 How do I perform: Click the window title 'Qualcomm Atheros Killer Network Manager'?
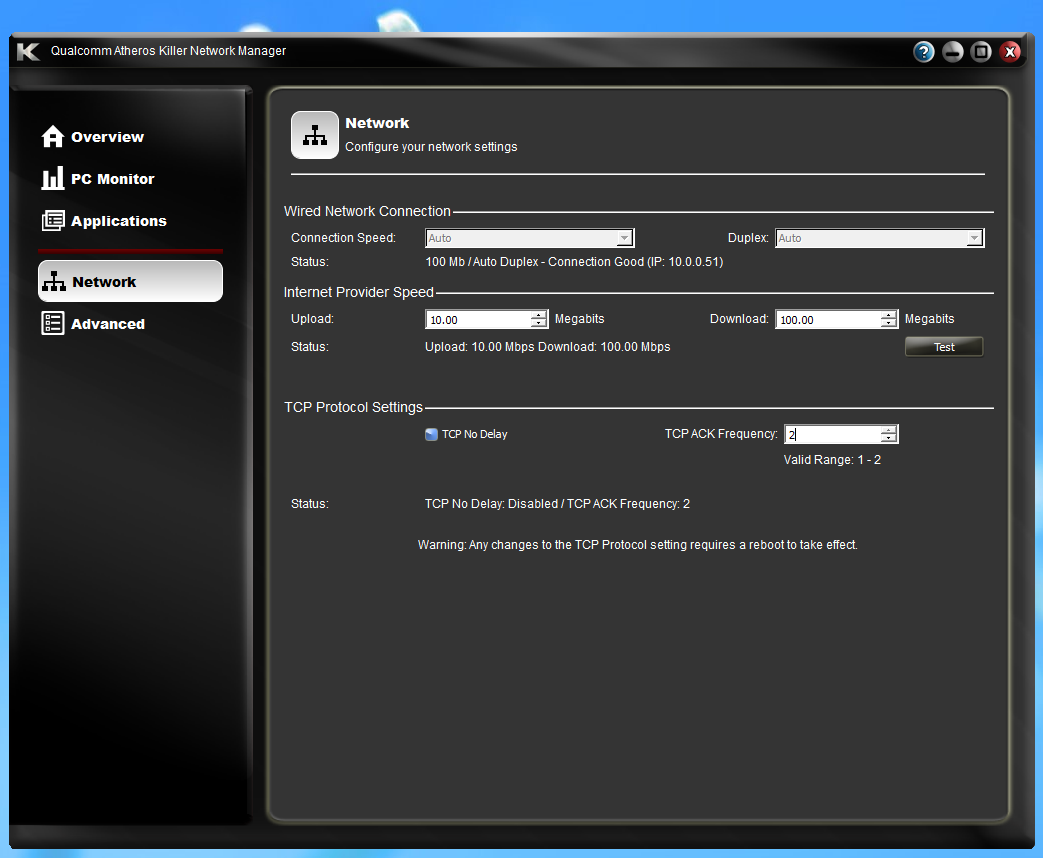point(168,51)
